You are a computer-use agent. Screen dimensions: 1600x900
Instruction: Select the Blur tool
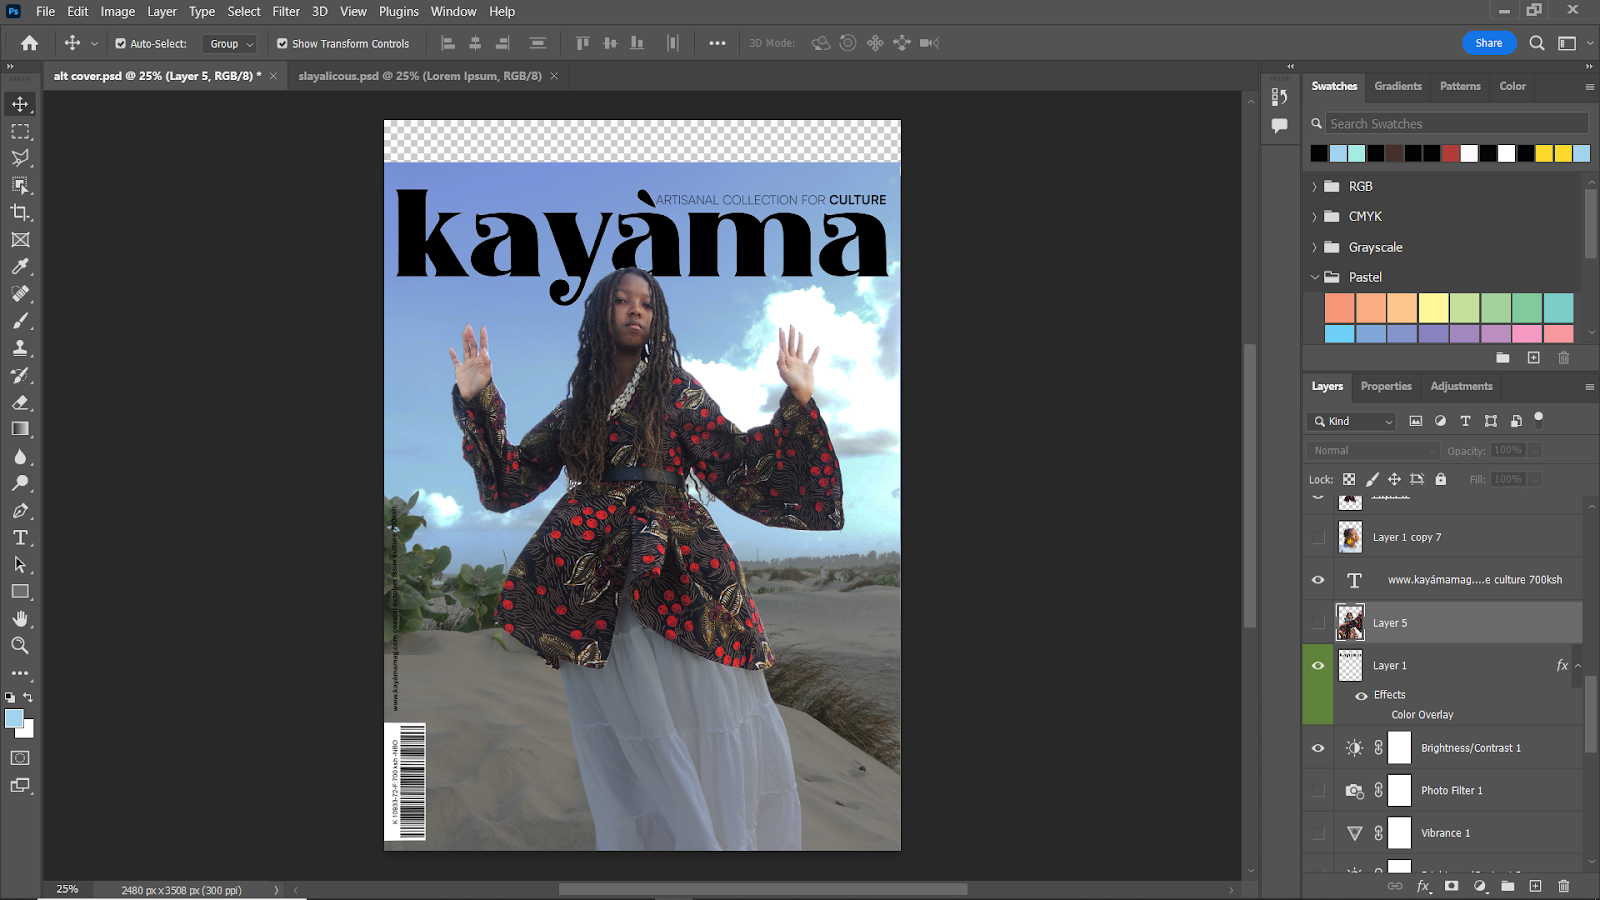(20, 457)
